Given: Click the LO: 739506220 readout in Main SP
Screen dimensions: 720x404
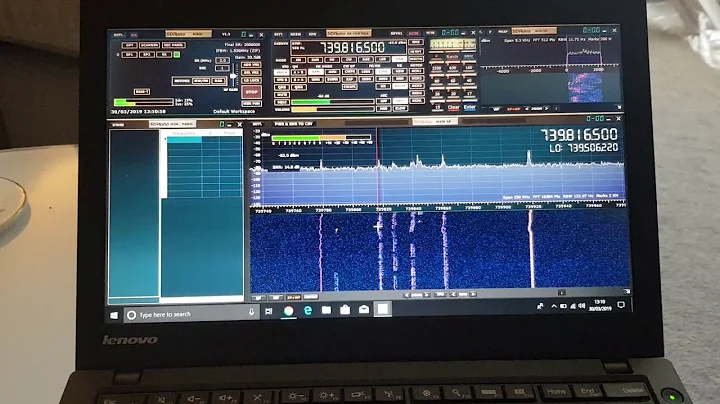Looking at the screenshot, I should click(x=584, y=148).
